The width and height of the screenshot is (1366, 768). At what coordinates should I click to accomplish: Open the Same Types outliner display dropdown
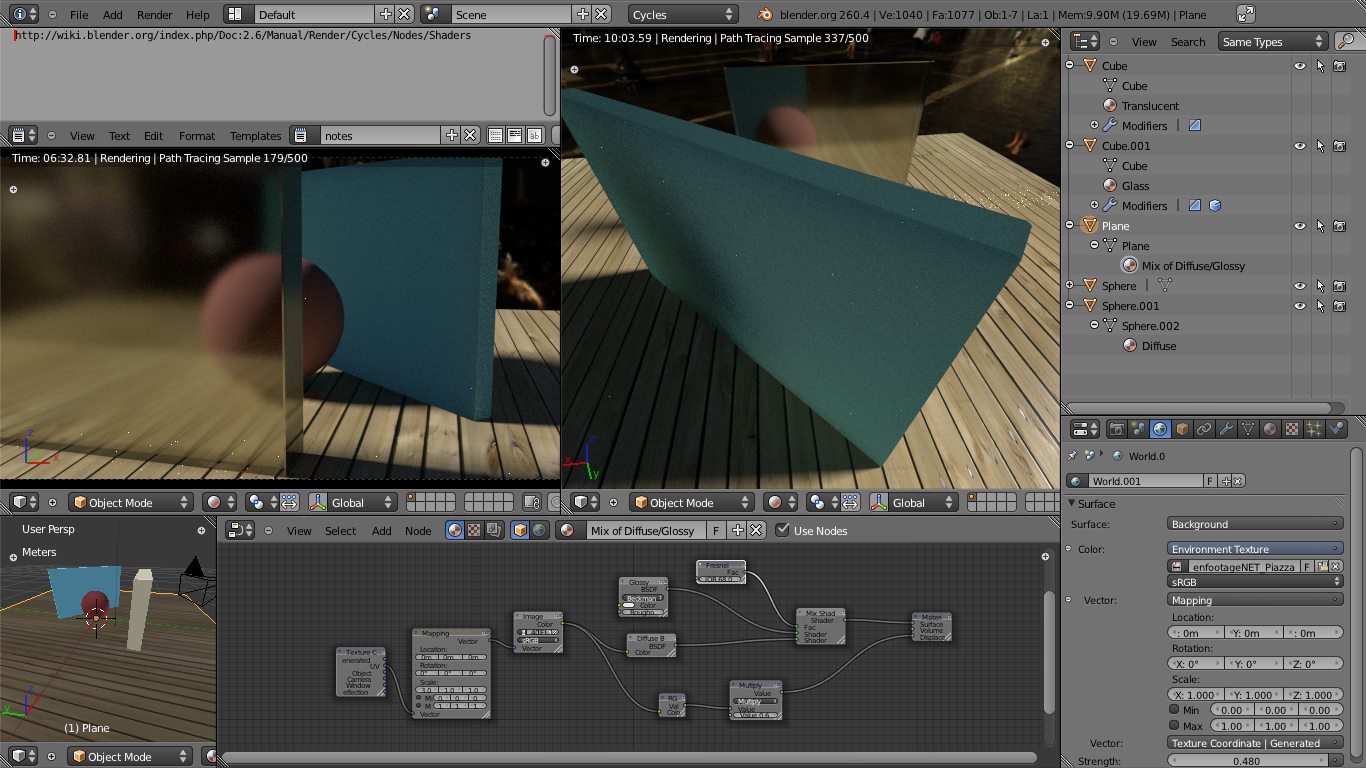point(1272,42)
